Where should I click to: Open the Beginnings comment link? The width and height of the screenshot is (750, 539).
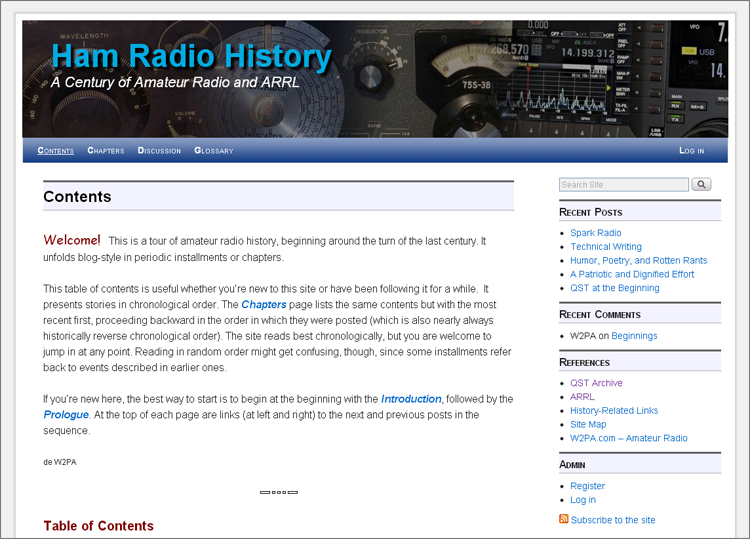pos(634,336)
